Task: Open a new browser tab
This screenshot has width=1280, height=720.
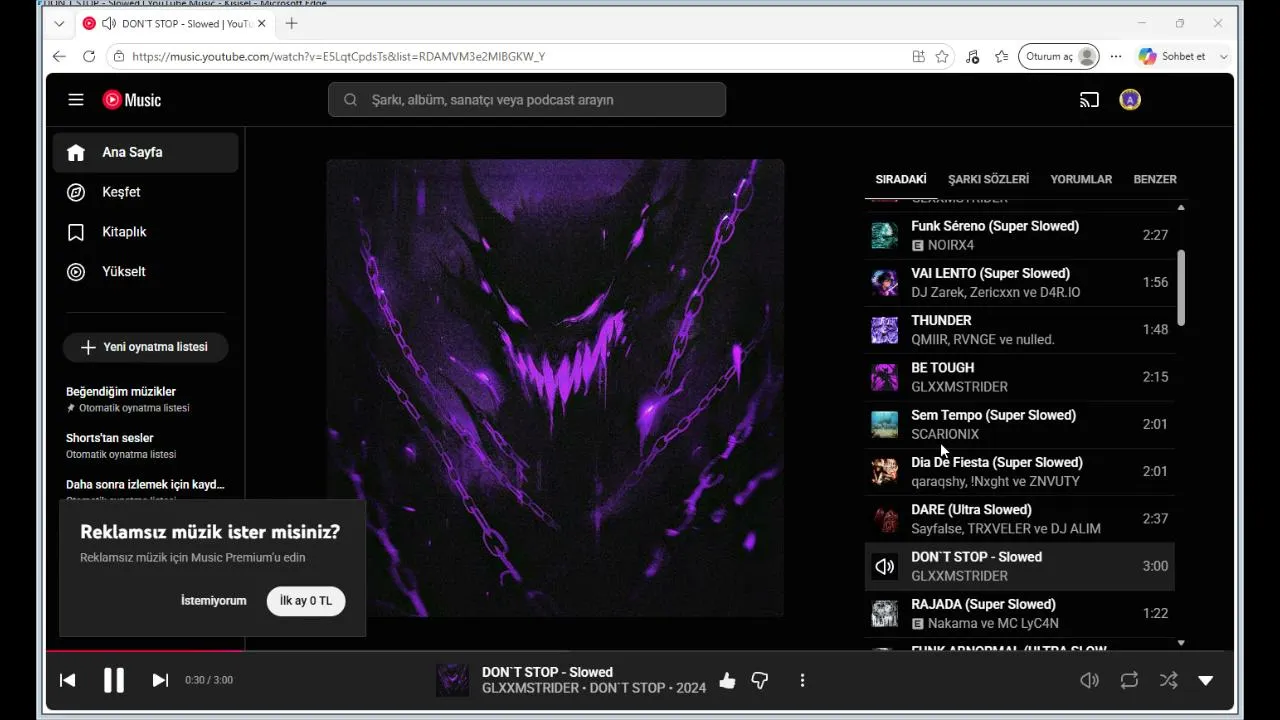Action: pyautogui.click(x=291, y=23)
